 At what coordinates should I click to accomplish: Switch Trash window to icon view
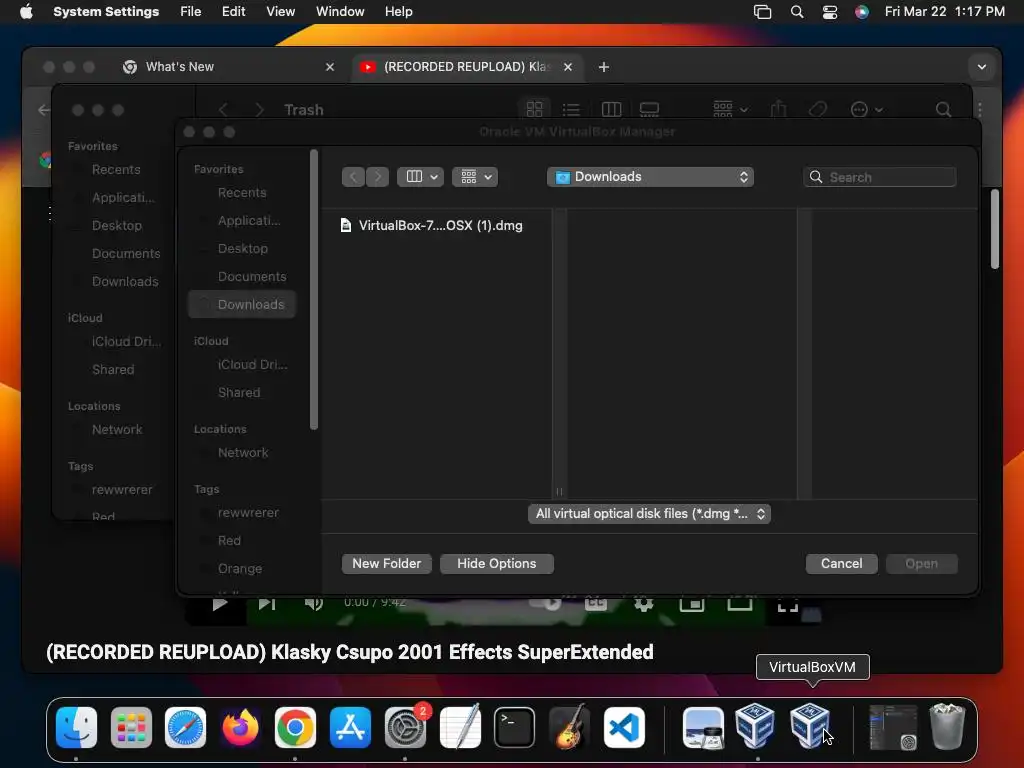coord(534,109)
